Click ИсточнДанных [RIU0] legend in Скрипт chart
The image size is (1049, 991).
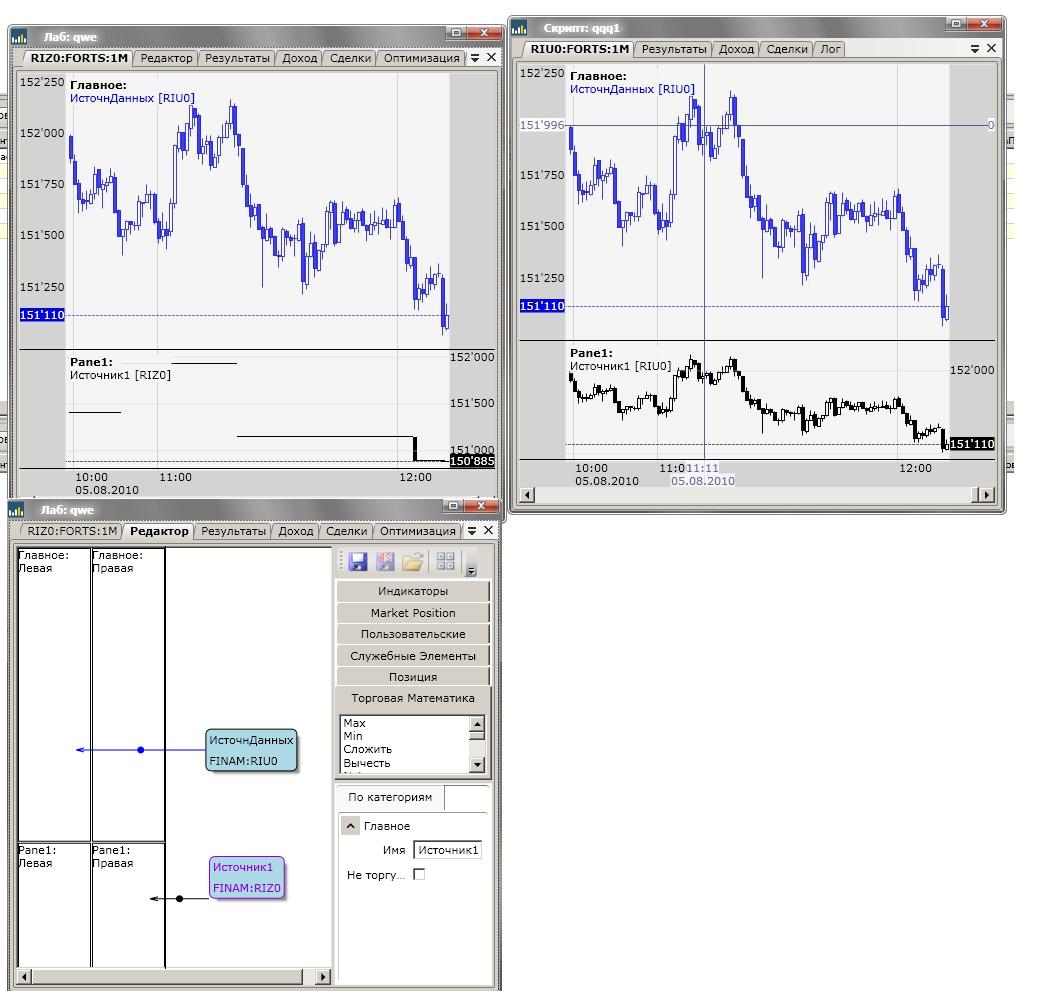click(632, 89)
